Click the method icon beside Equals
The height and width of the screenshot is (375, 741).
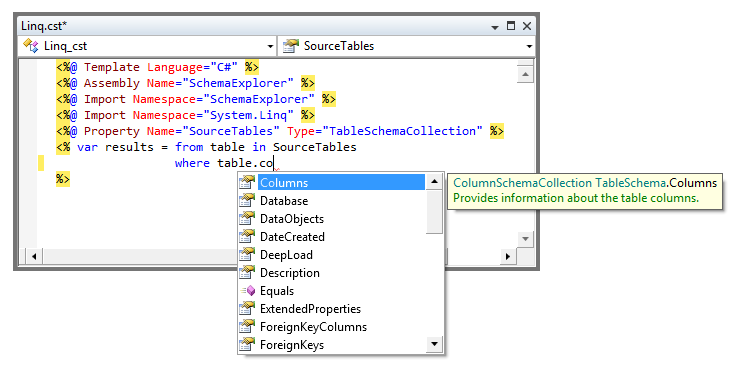click(248, 291)
